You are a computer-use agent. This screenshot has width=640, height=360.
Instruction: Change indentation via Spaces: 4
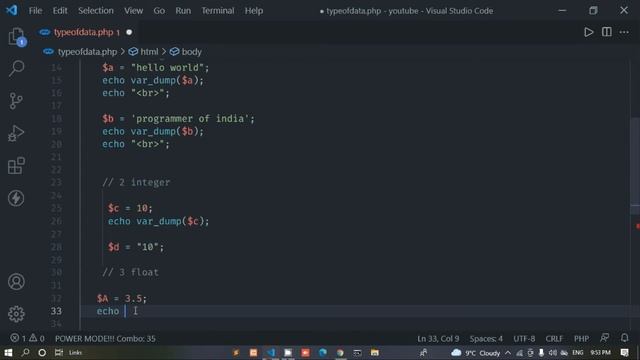[x=486, y=338]
